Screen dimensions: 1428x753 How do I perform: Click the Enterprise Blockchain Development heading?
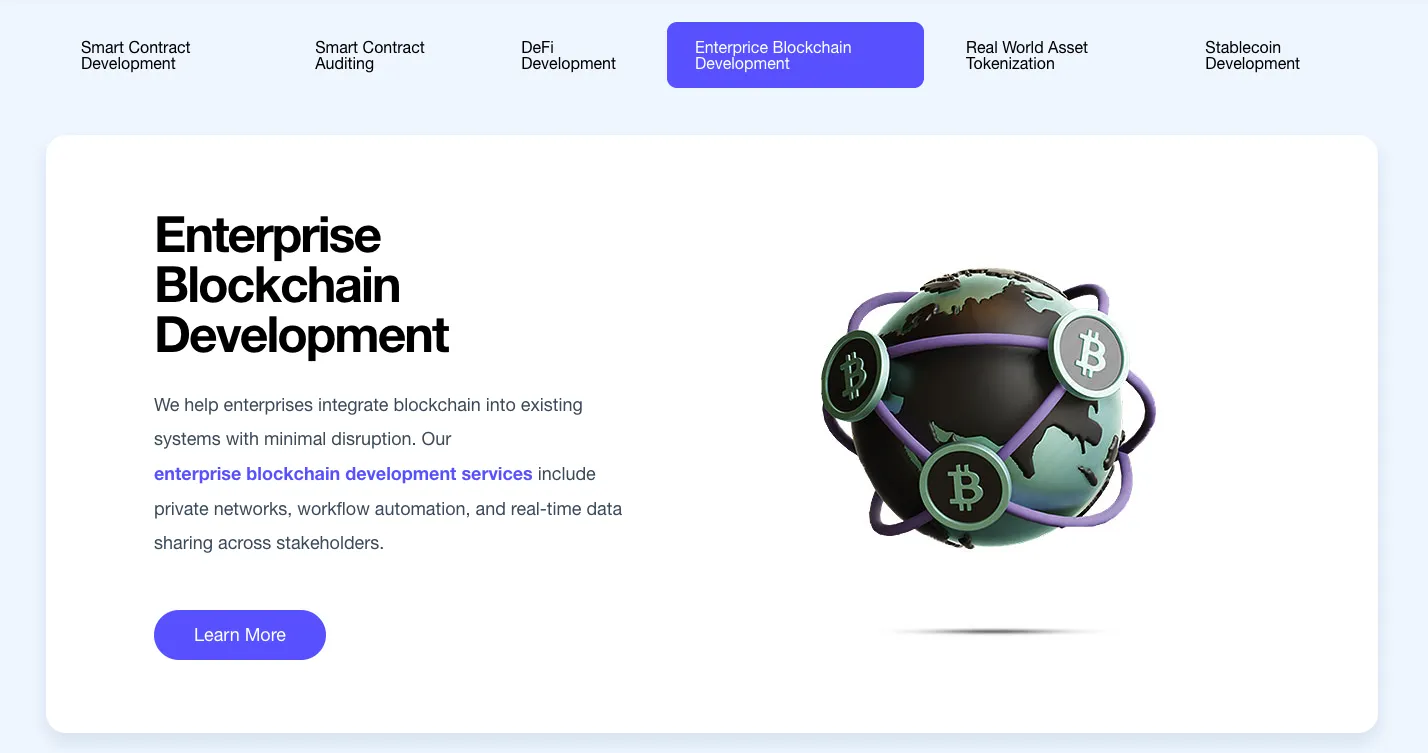click(x=302, y=285)
